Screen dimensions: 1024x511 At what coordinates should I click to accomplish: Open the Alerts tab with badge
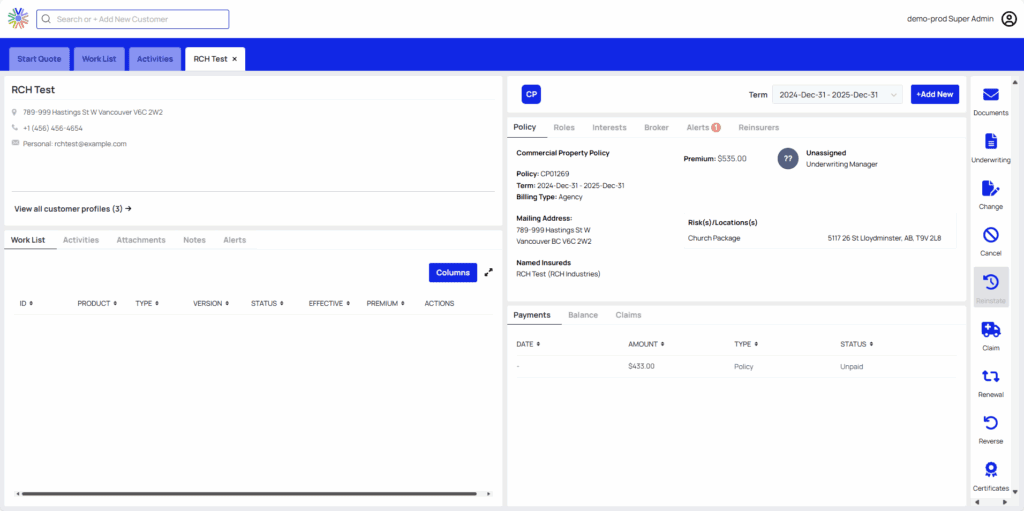tap(703, 127)
